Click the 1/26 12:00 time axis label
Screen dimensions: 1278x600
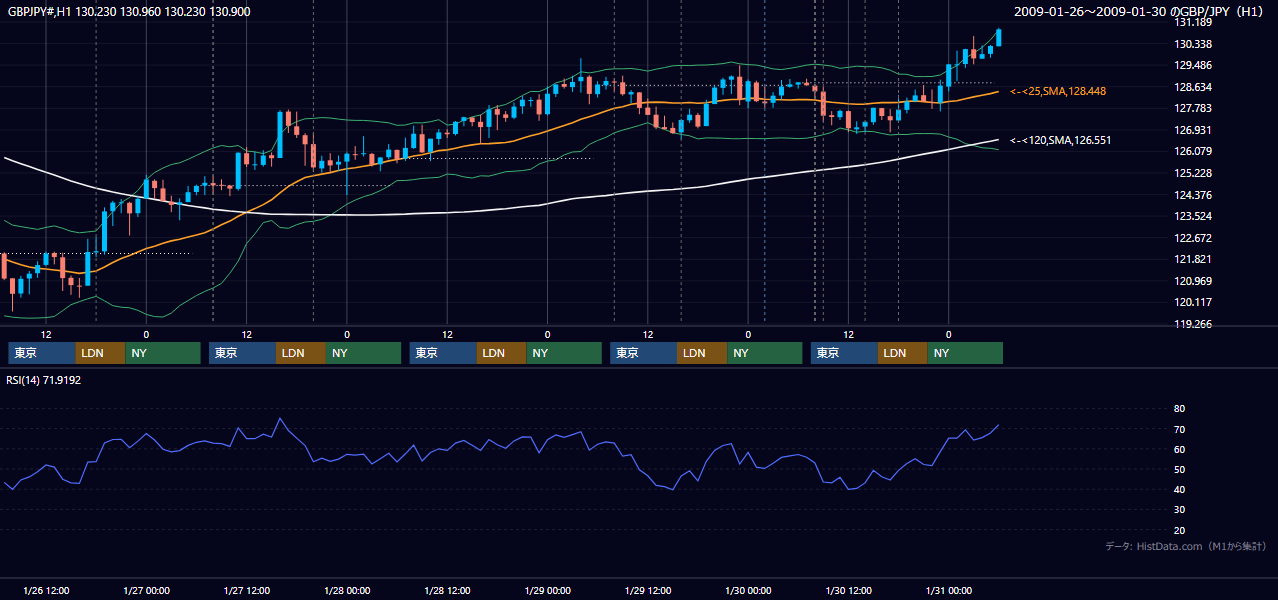[46, 590]
